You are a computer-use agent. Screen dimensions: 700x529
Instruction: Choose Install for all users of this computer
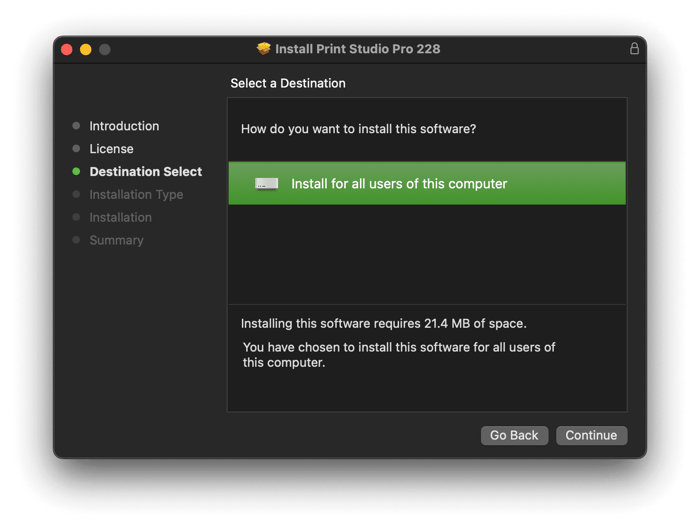427,183
